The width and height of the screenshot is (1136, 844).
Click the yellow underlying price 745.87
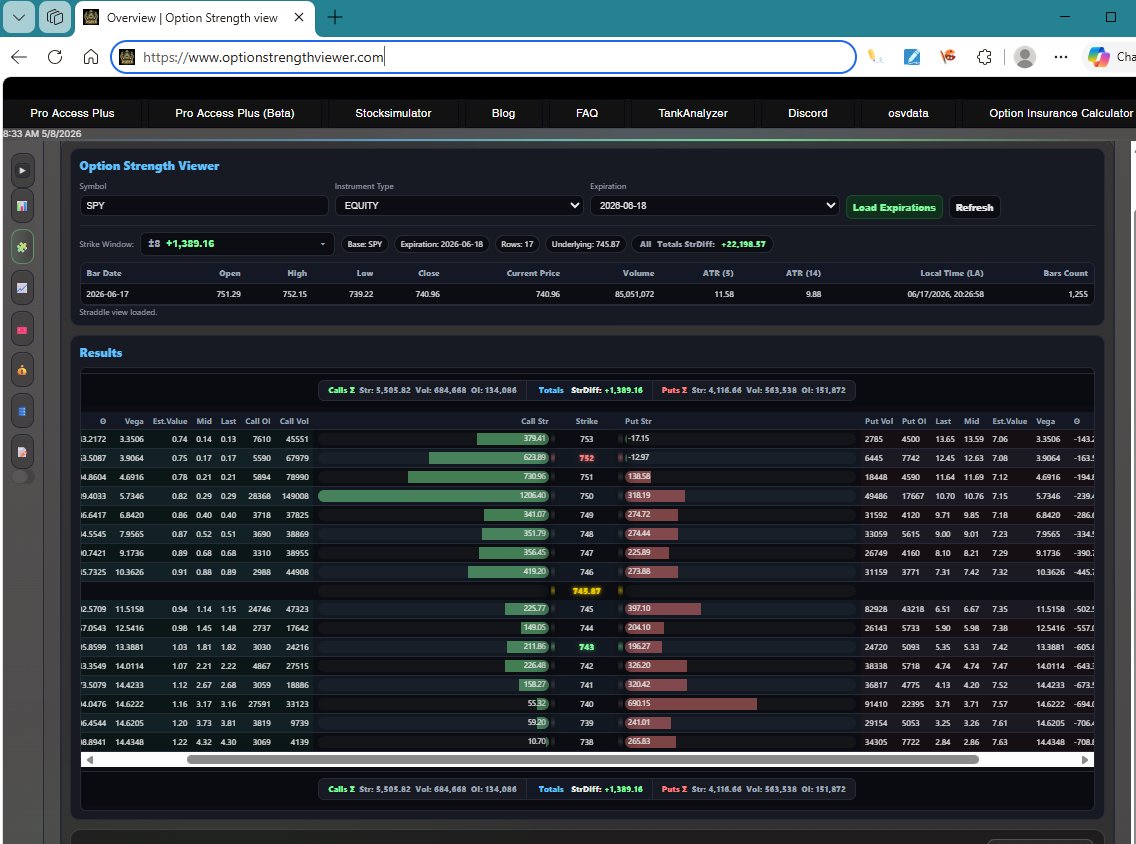[x=587, y=591]
